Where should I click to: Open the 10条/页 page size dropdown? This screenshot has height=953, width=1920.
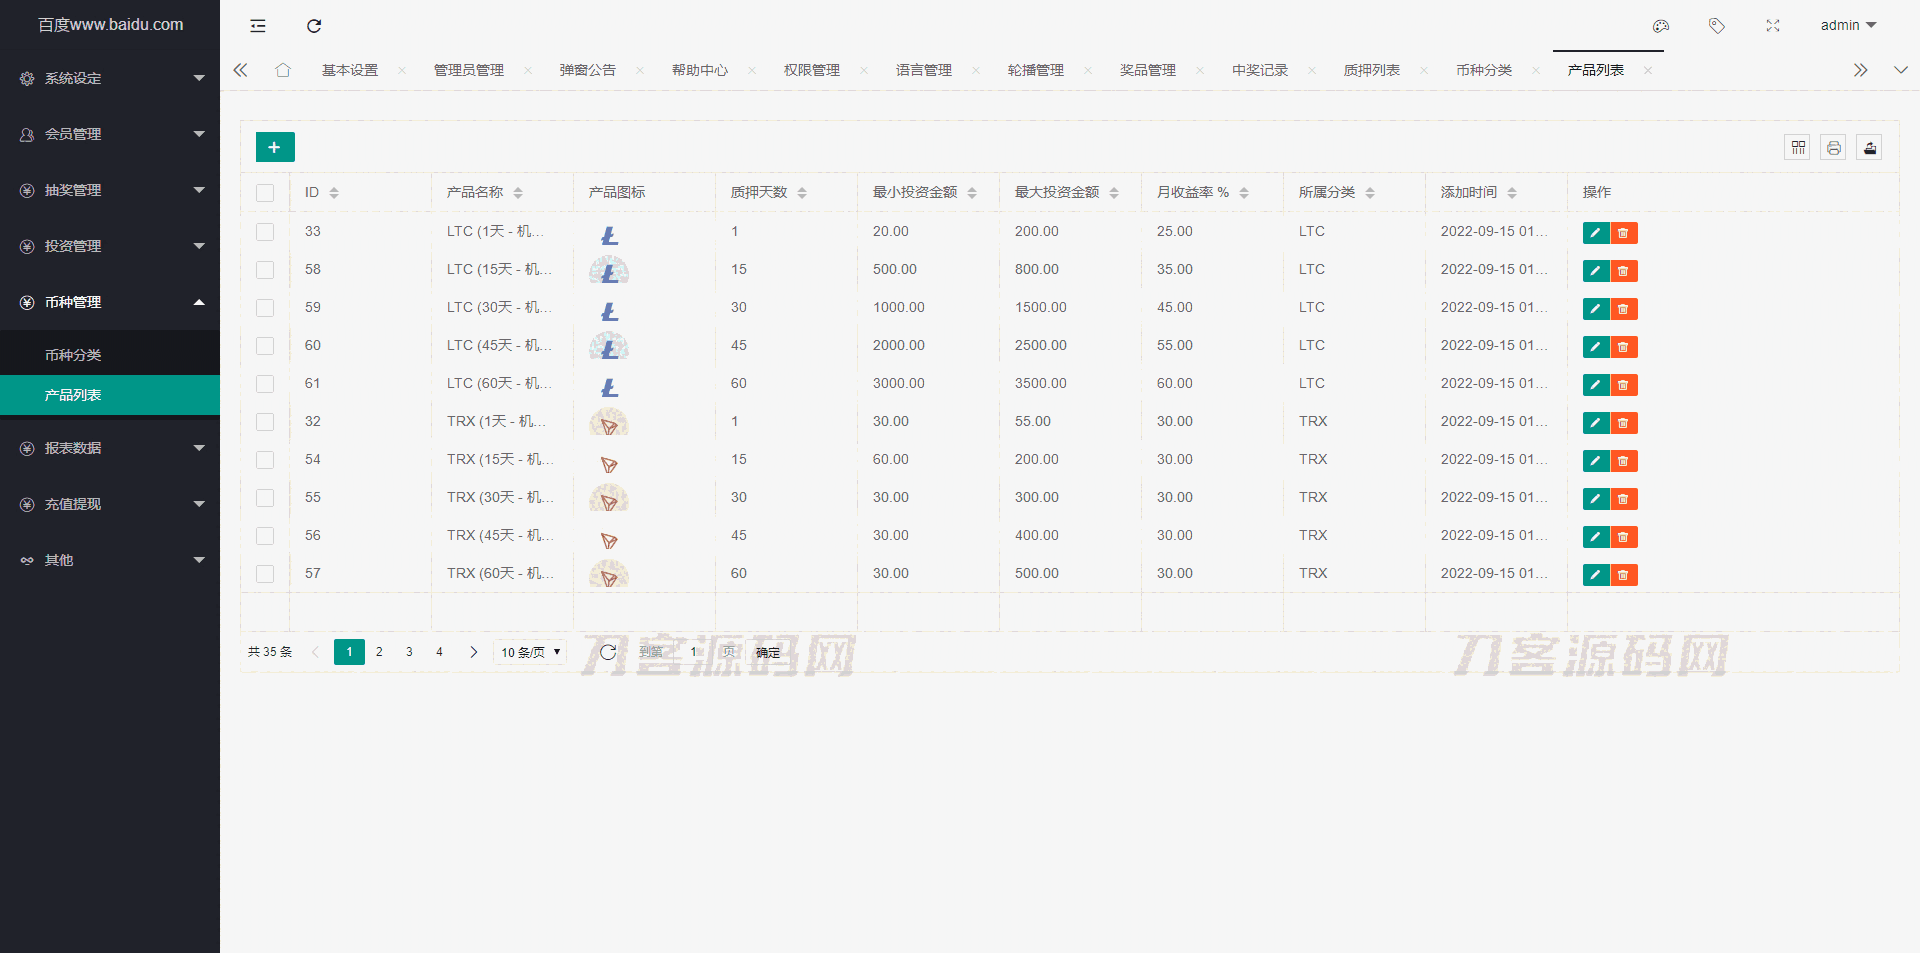529,651
